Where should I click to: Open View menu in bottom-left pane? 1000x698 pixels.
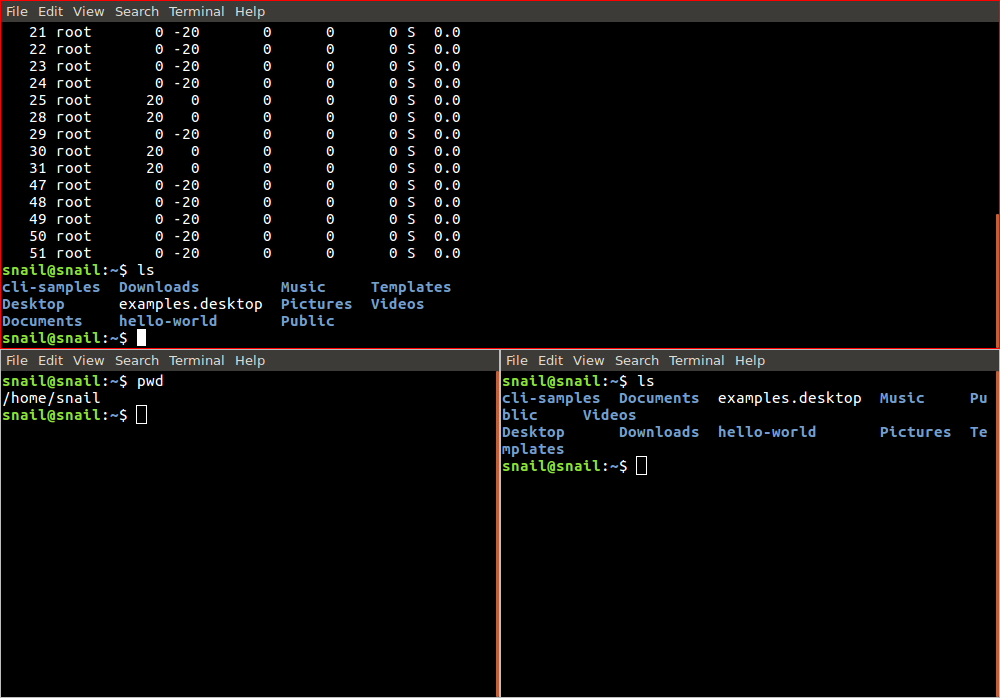(88, 361)
